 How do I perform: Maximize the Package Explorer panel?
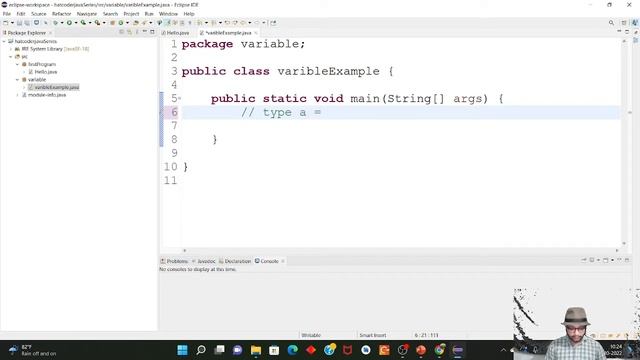click(x=152, y=32)
